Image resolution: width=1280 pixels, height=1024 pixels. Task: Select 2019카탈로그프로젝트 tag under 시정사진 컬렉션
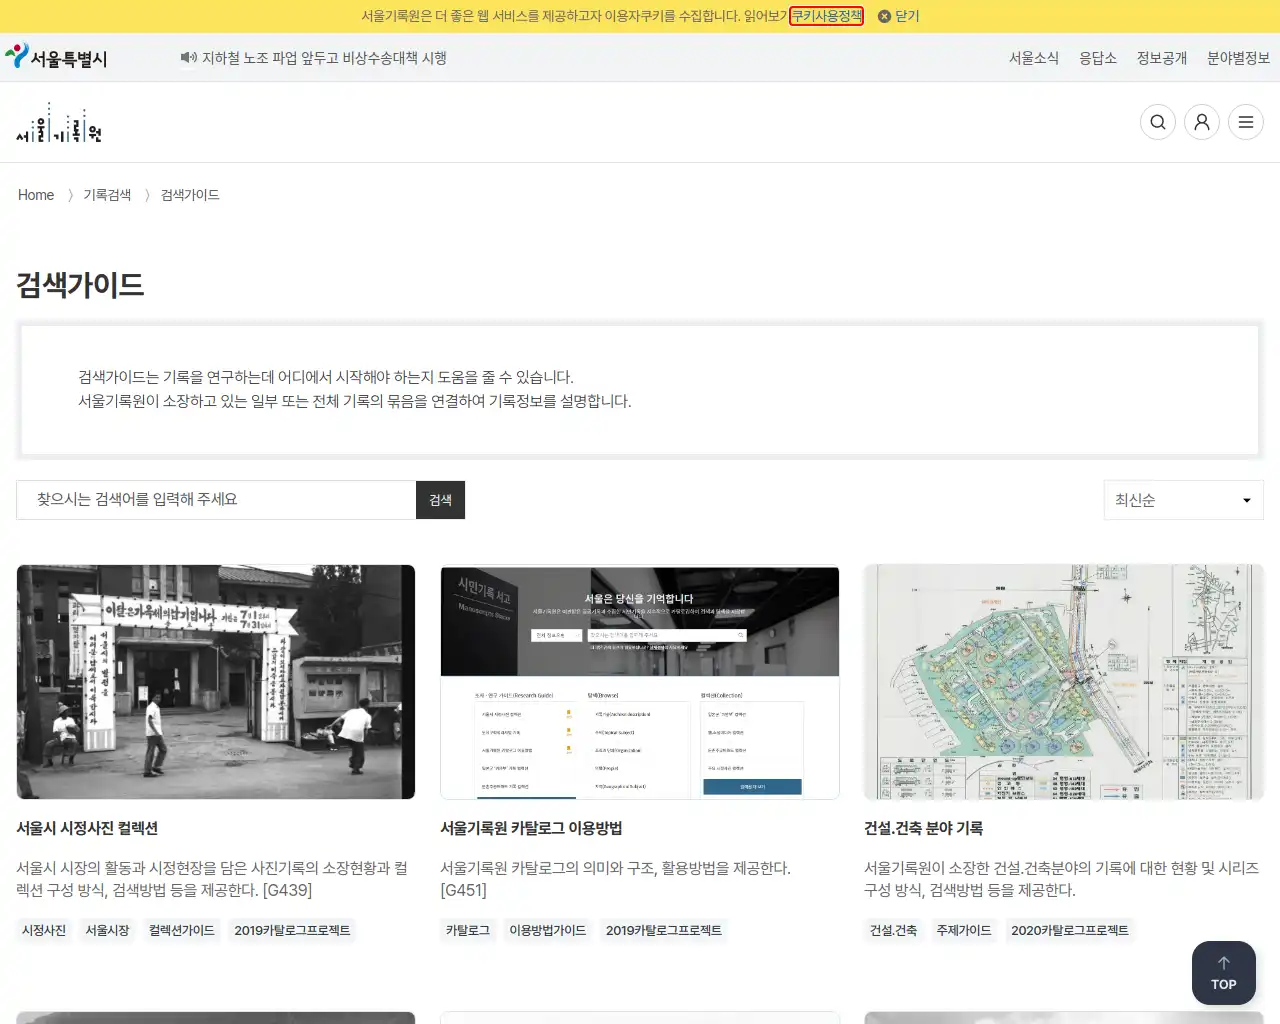pos(292,930)
